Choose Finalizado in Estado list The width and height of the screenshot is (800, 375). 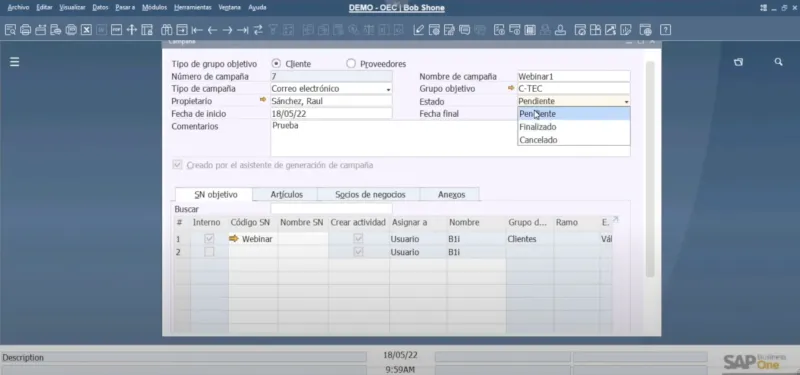click(573, 127)
